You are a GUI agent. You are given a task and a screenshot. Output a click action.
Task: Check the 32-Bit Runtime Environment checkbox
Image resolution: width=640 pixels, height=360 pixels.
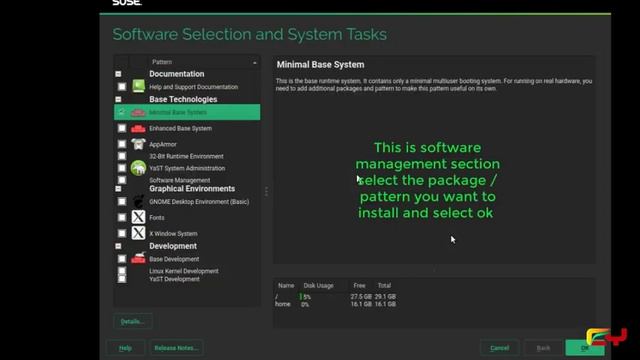122,156
